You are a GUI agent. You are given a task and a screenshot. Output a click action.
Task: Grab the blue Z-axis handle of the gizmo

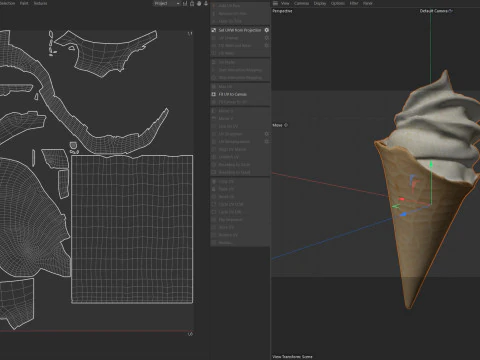pos(403,214)
